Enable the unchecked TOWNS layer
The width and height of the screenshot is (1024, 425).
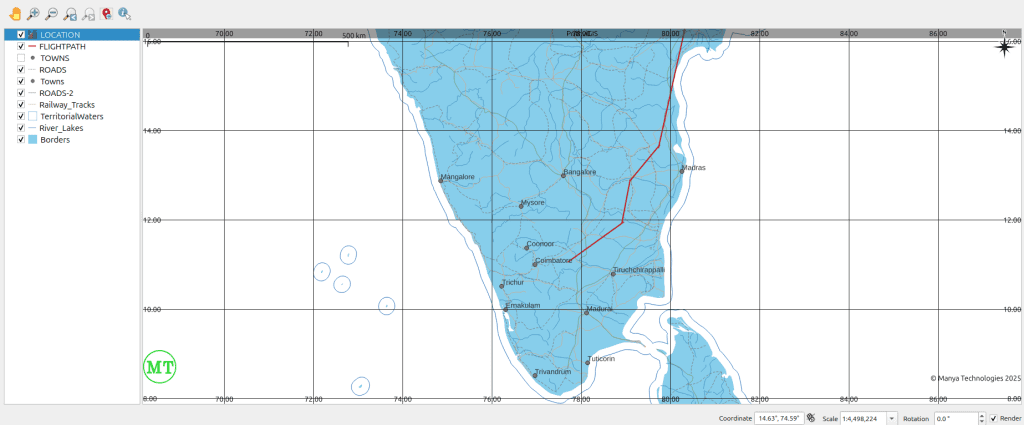(21, 58)
